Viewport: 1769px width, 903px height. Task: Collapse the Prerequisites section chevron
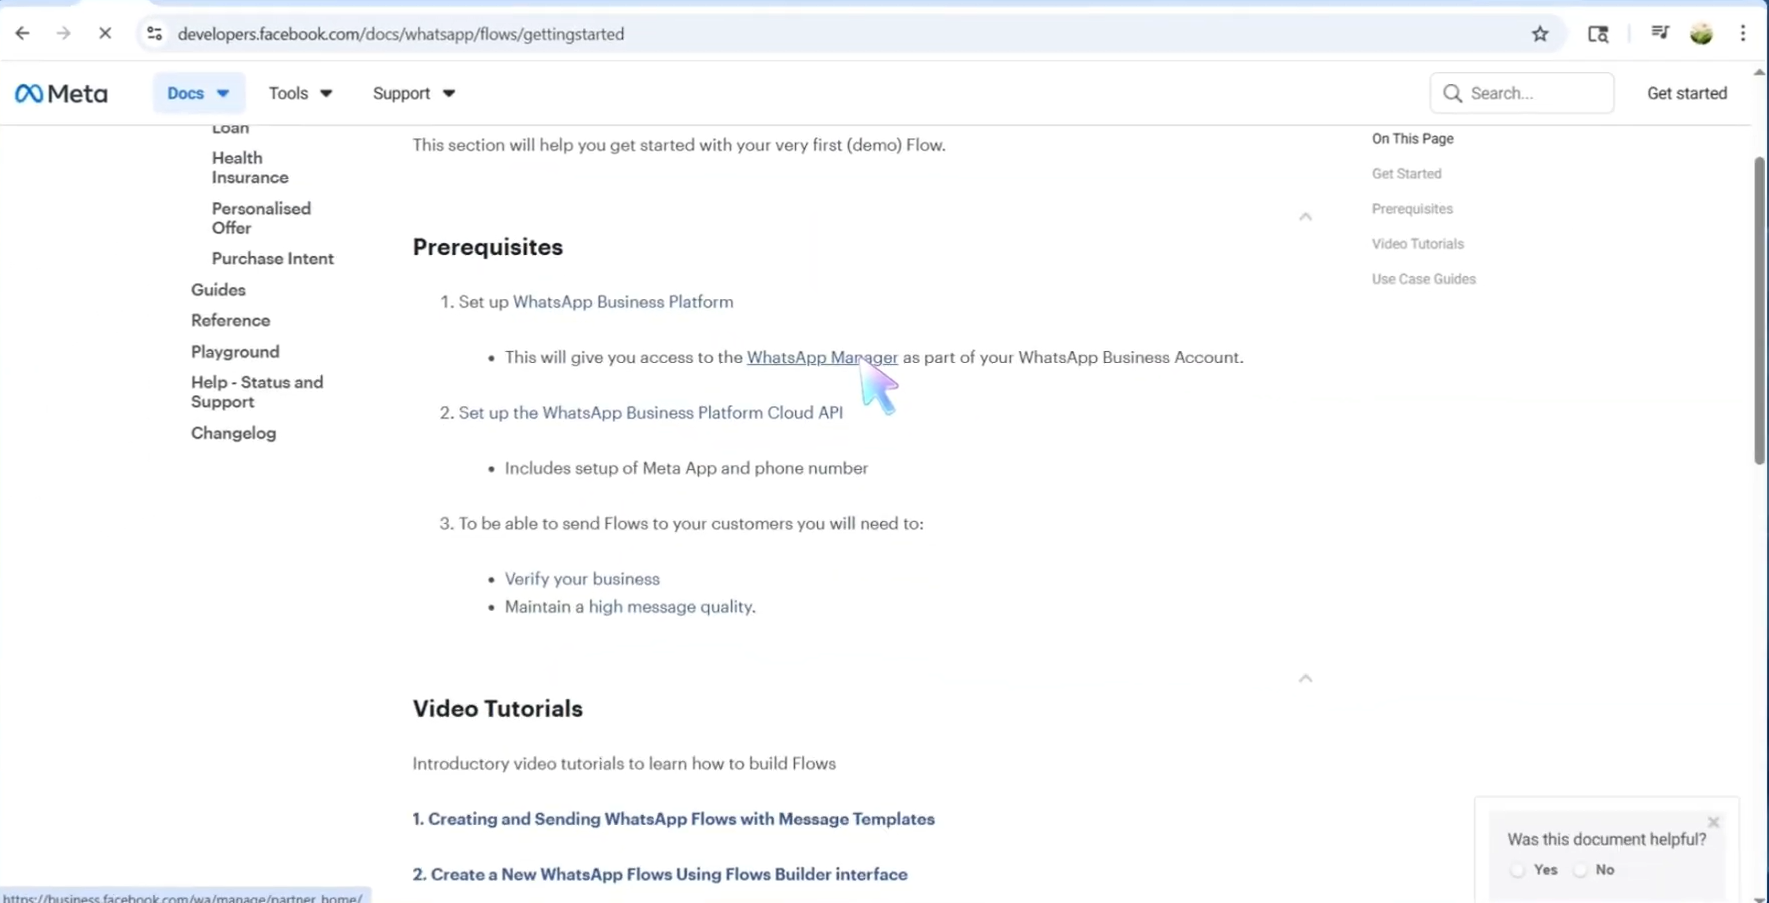1305,217
